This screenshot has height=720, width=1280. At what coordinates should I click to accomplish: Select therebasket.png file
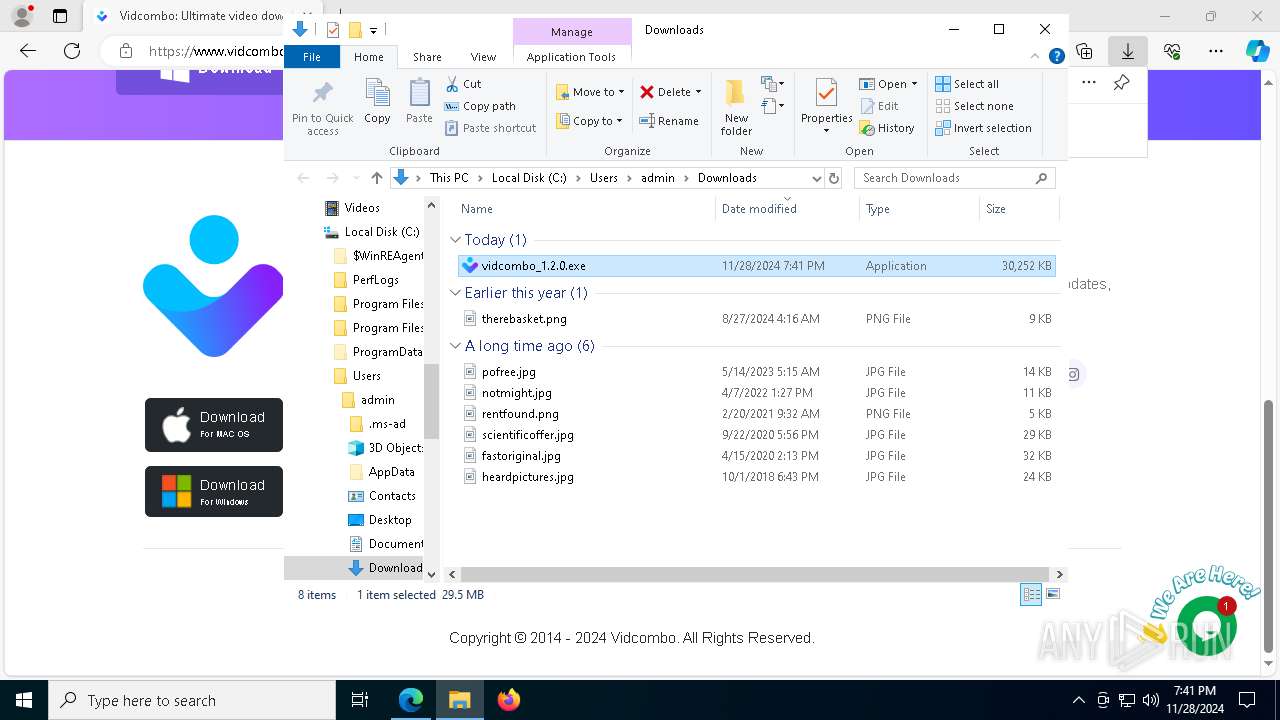pyautogui.click(x=757, y=319)
